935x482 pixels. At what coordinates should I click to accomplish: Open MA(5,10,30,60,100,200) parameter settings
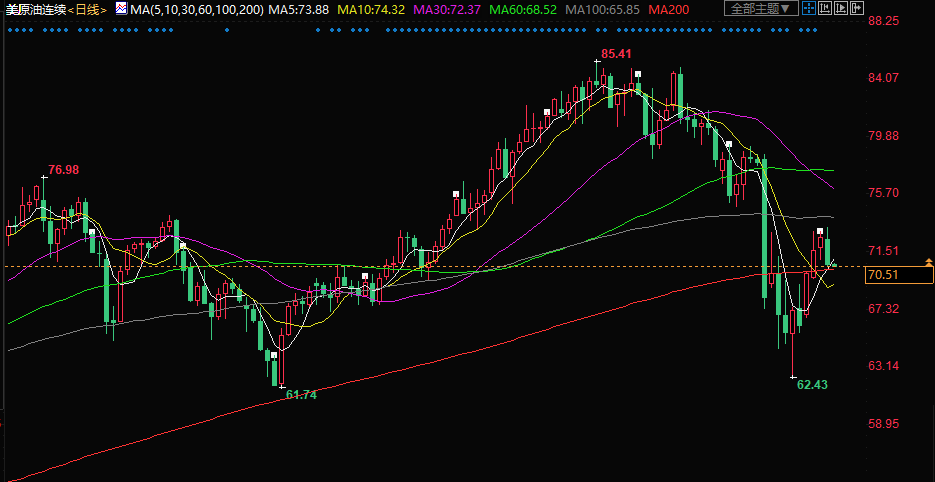[x=197, y=9]
